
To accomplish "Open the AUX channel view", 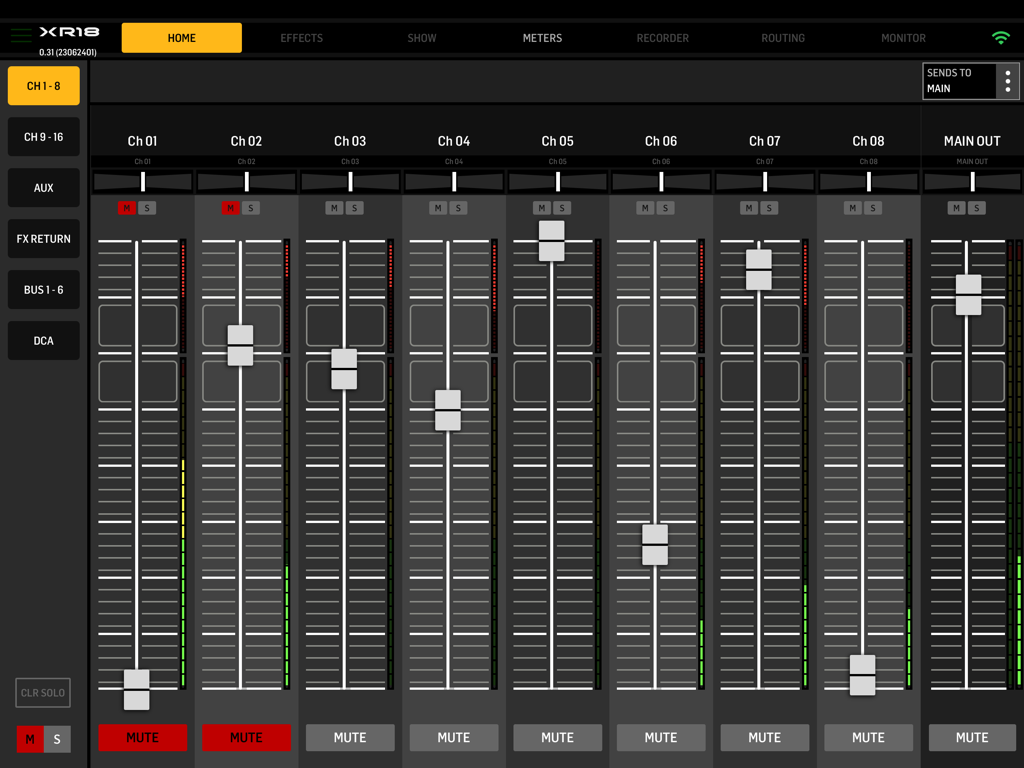I will 43,187.
